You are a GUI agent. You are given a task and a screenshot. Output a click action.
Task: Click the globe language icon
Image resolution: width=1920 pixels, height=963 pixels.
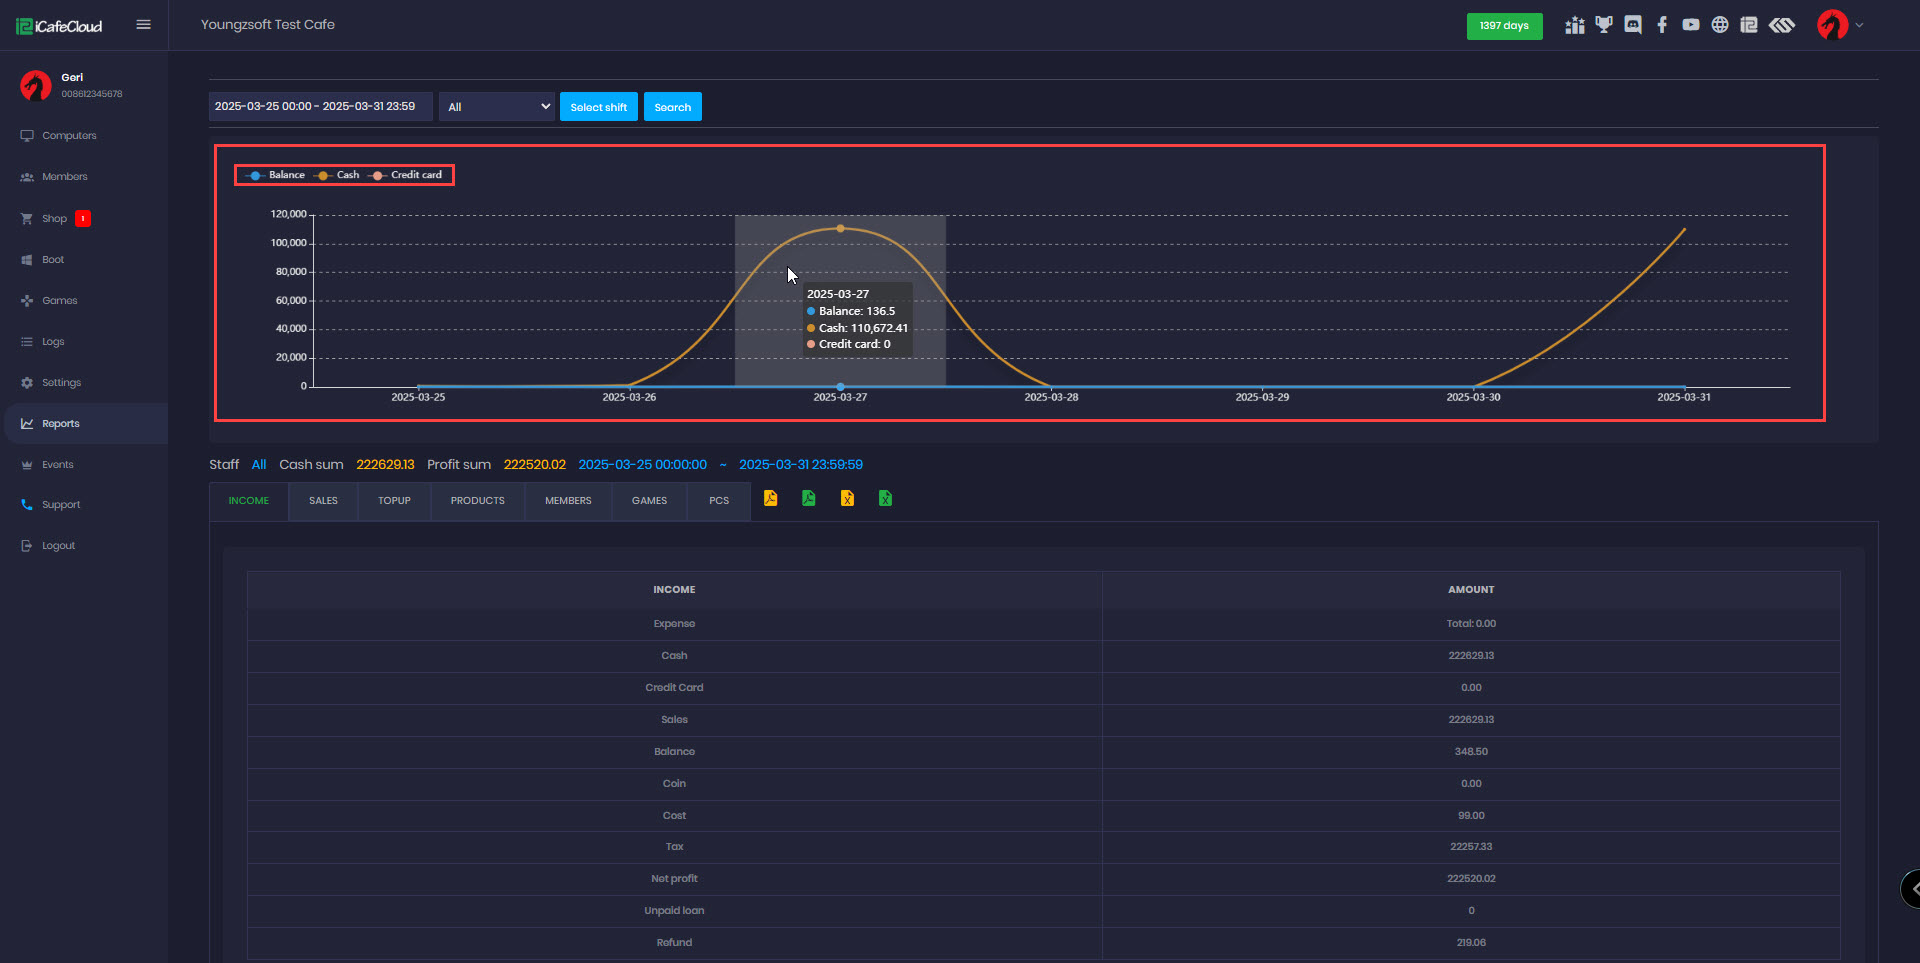pyautogui.click(x=1720, y=25)
